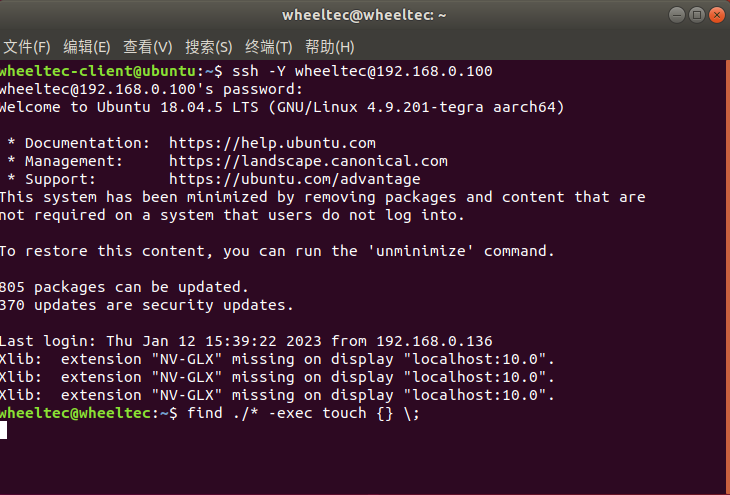Click the https://help.ubuntu.com documentation URL
730x495 pixels.
click(x=272, y=143)
